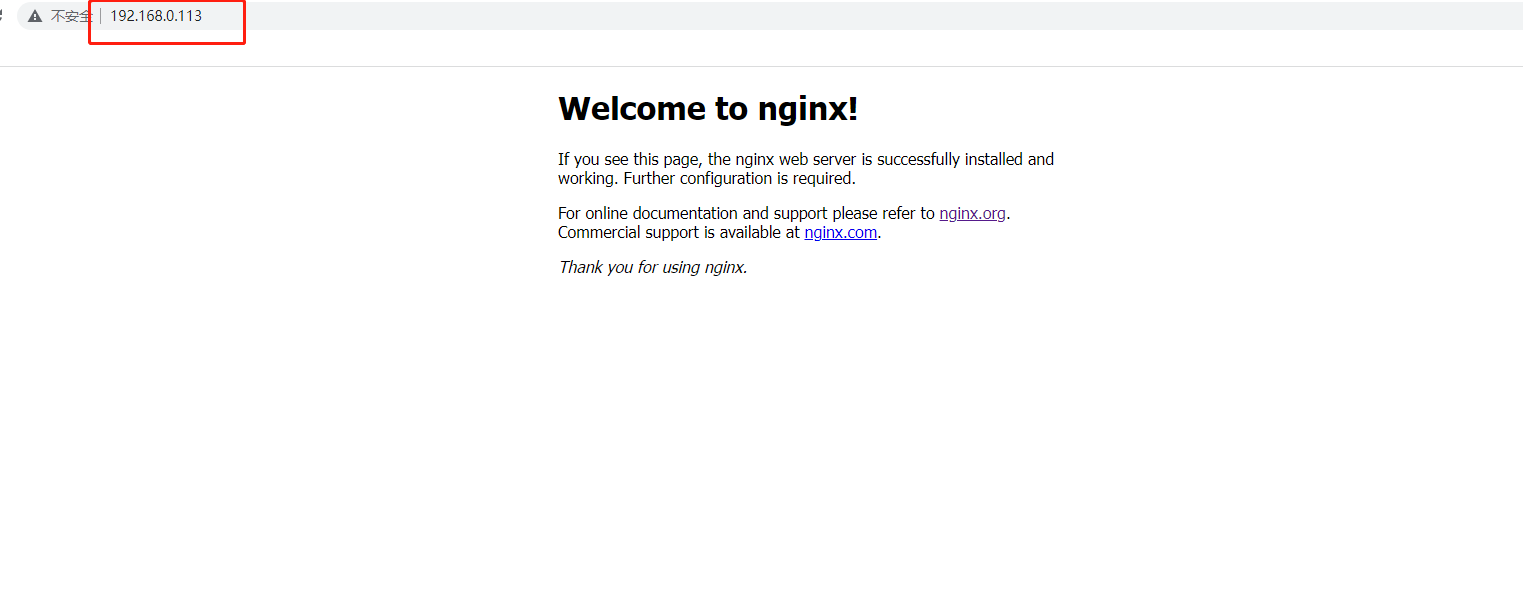Viewport: 1523px width, 599px height.
Task: Click the 192.168.0.113 address in URL bar
Action: coord(156,16)
